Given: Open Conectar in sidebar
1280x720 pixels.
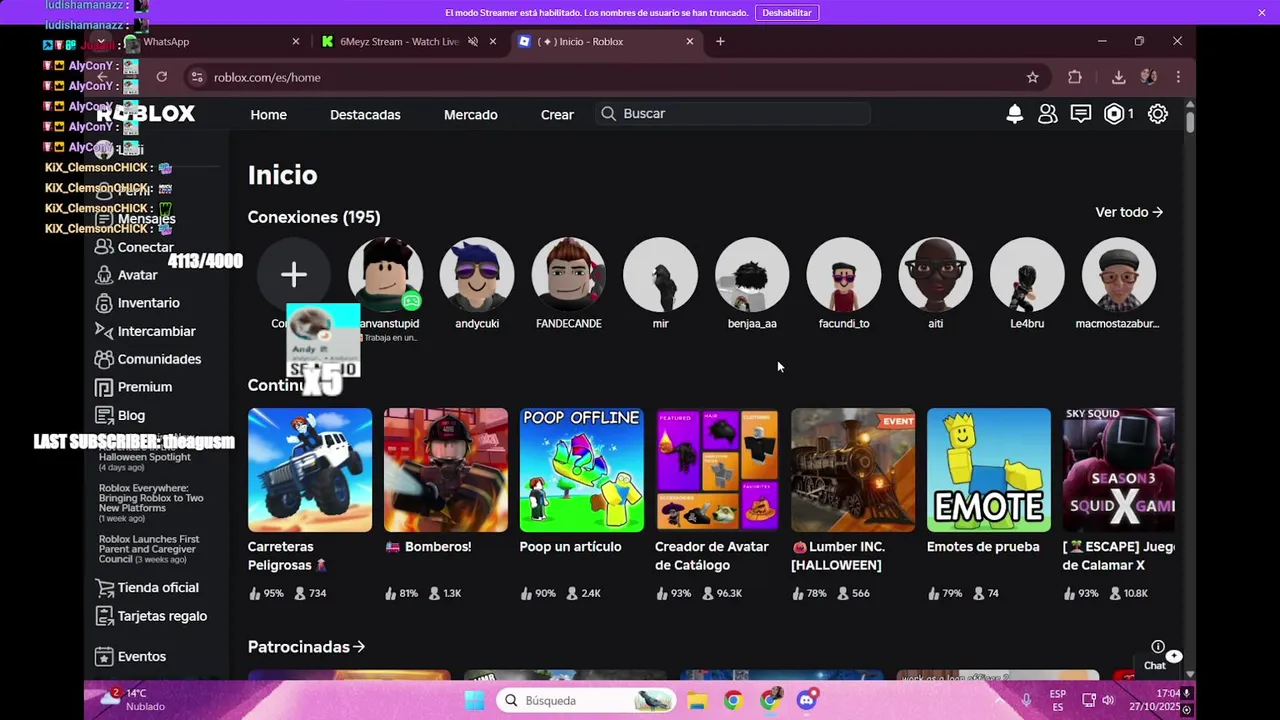Looking at the screenshot, I should (x=134, y=247).
